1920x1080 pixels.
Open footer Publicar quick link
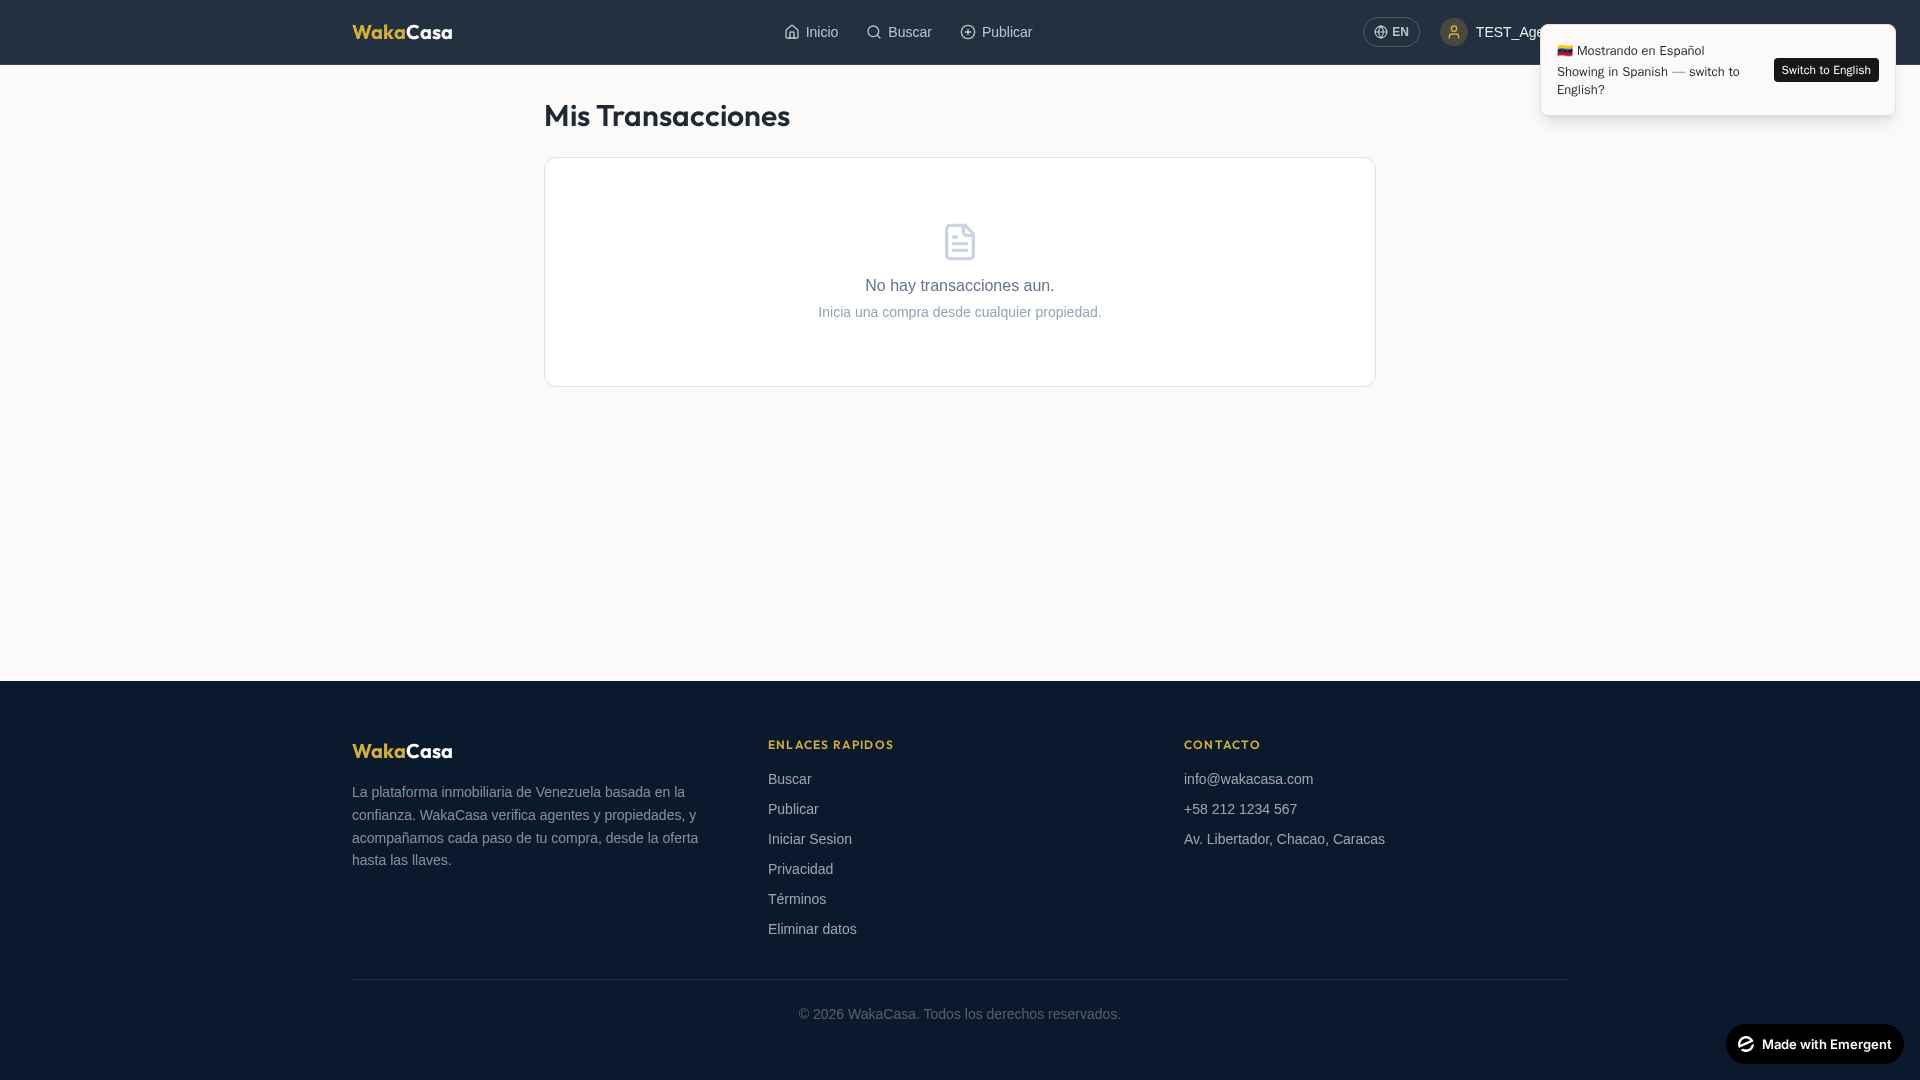(793, 809)
